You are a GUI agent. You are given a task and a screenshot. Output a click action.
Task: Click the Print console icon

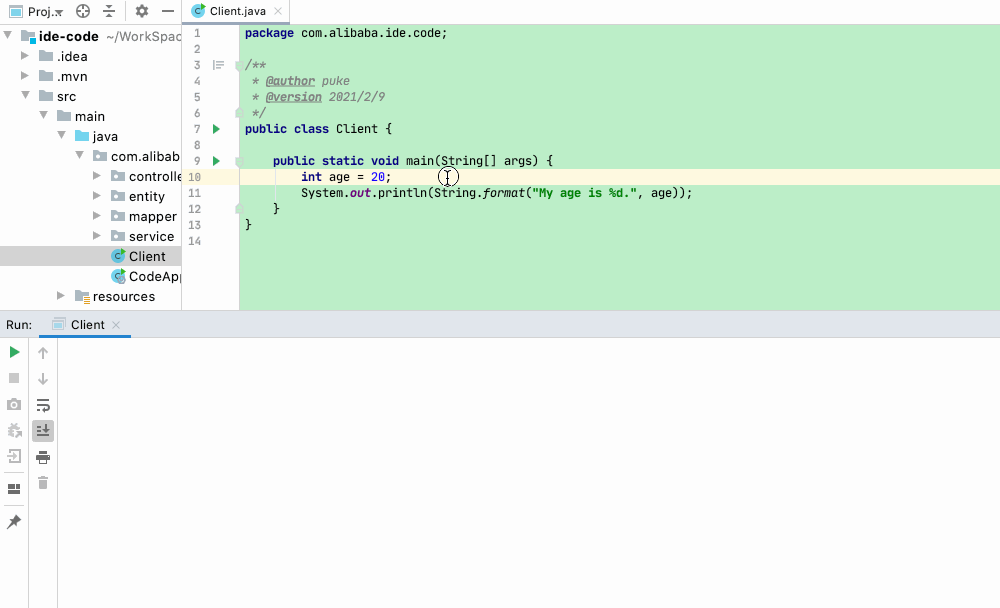coord(43,457)
